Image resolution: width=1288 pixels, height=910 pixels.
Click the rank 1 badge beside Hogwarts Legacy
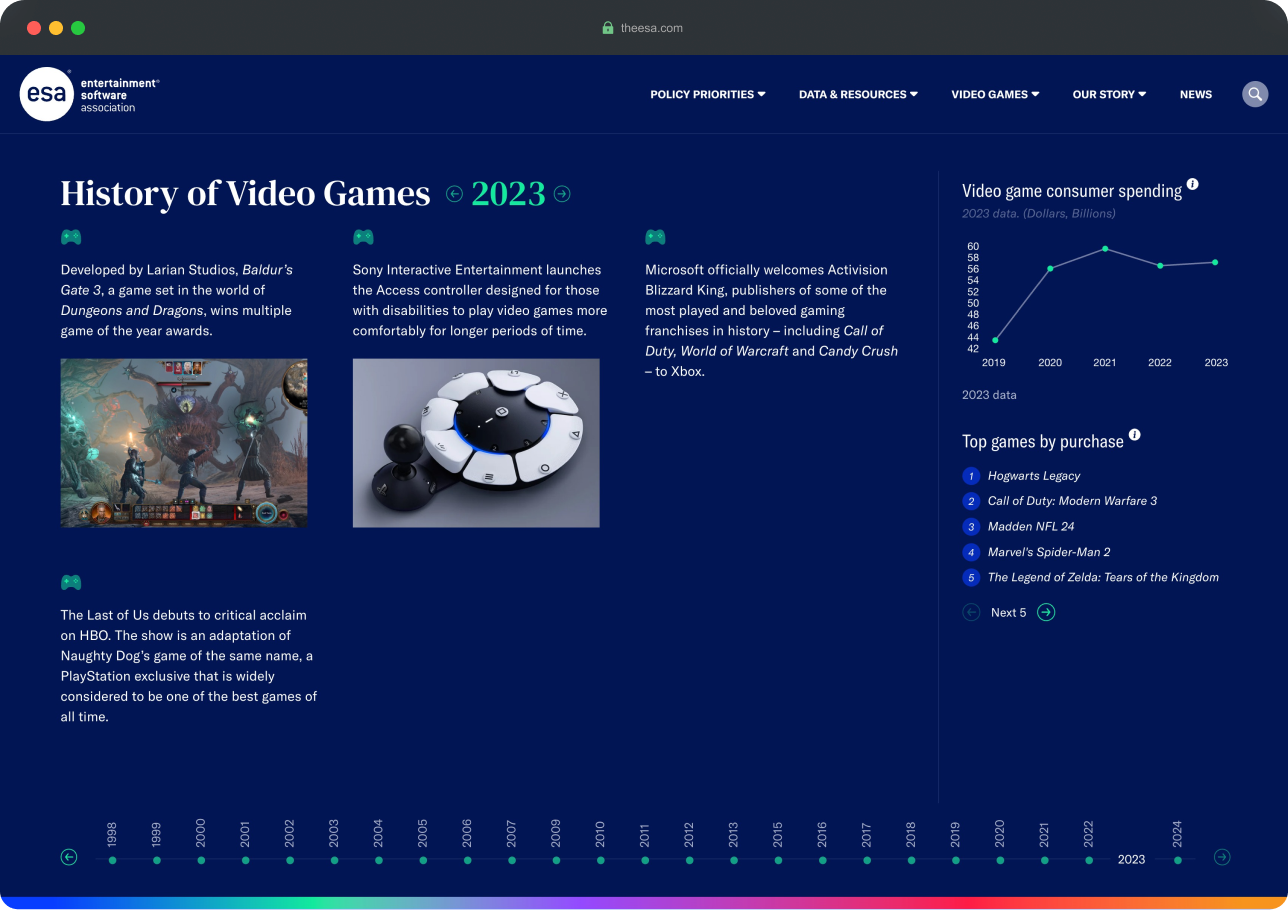[971, 476]
